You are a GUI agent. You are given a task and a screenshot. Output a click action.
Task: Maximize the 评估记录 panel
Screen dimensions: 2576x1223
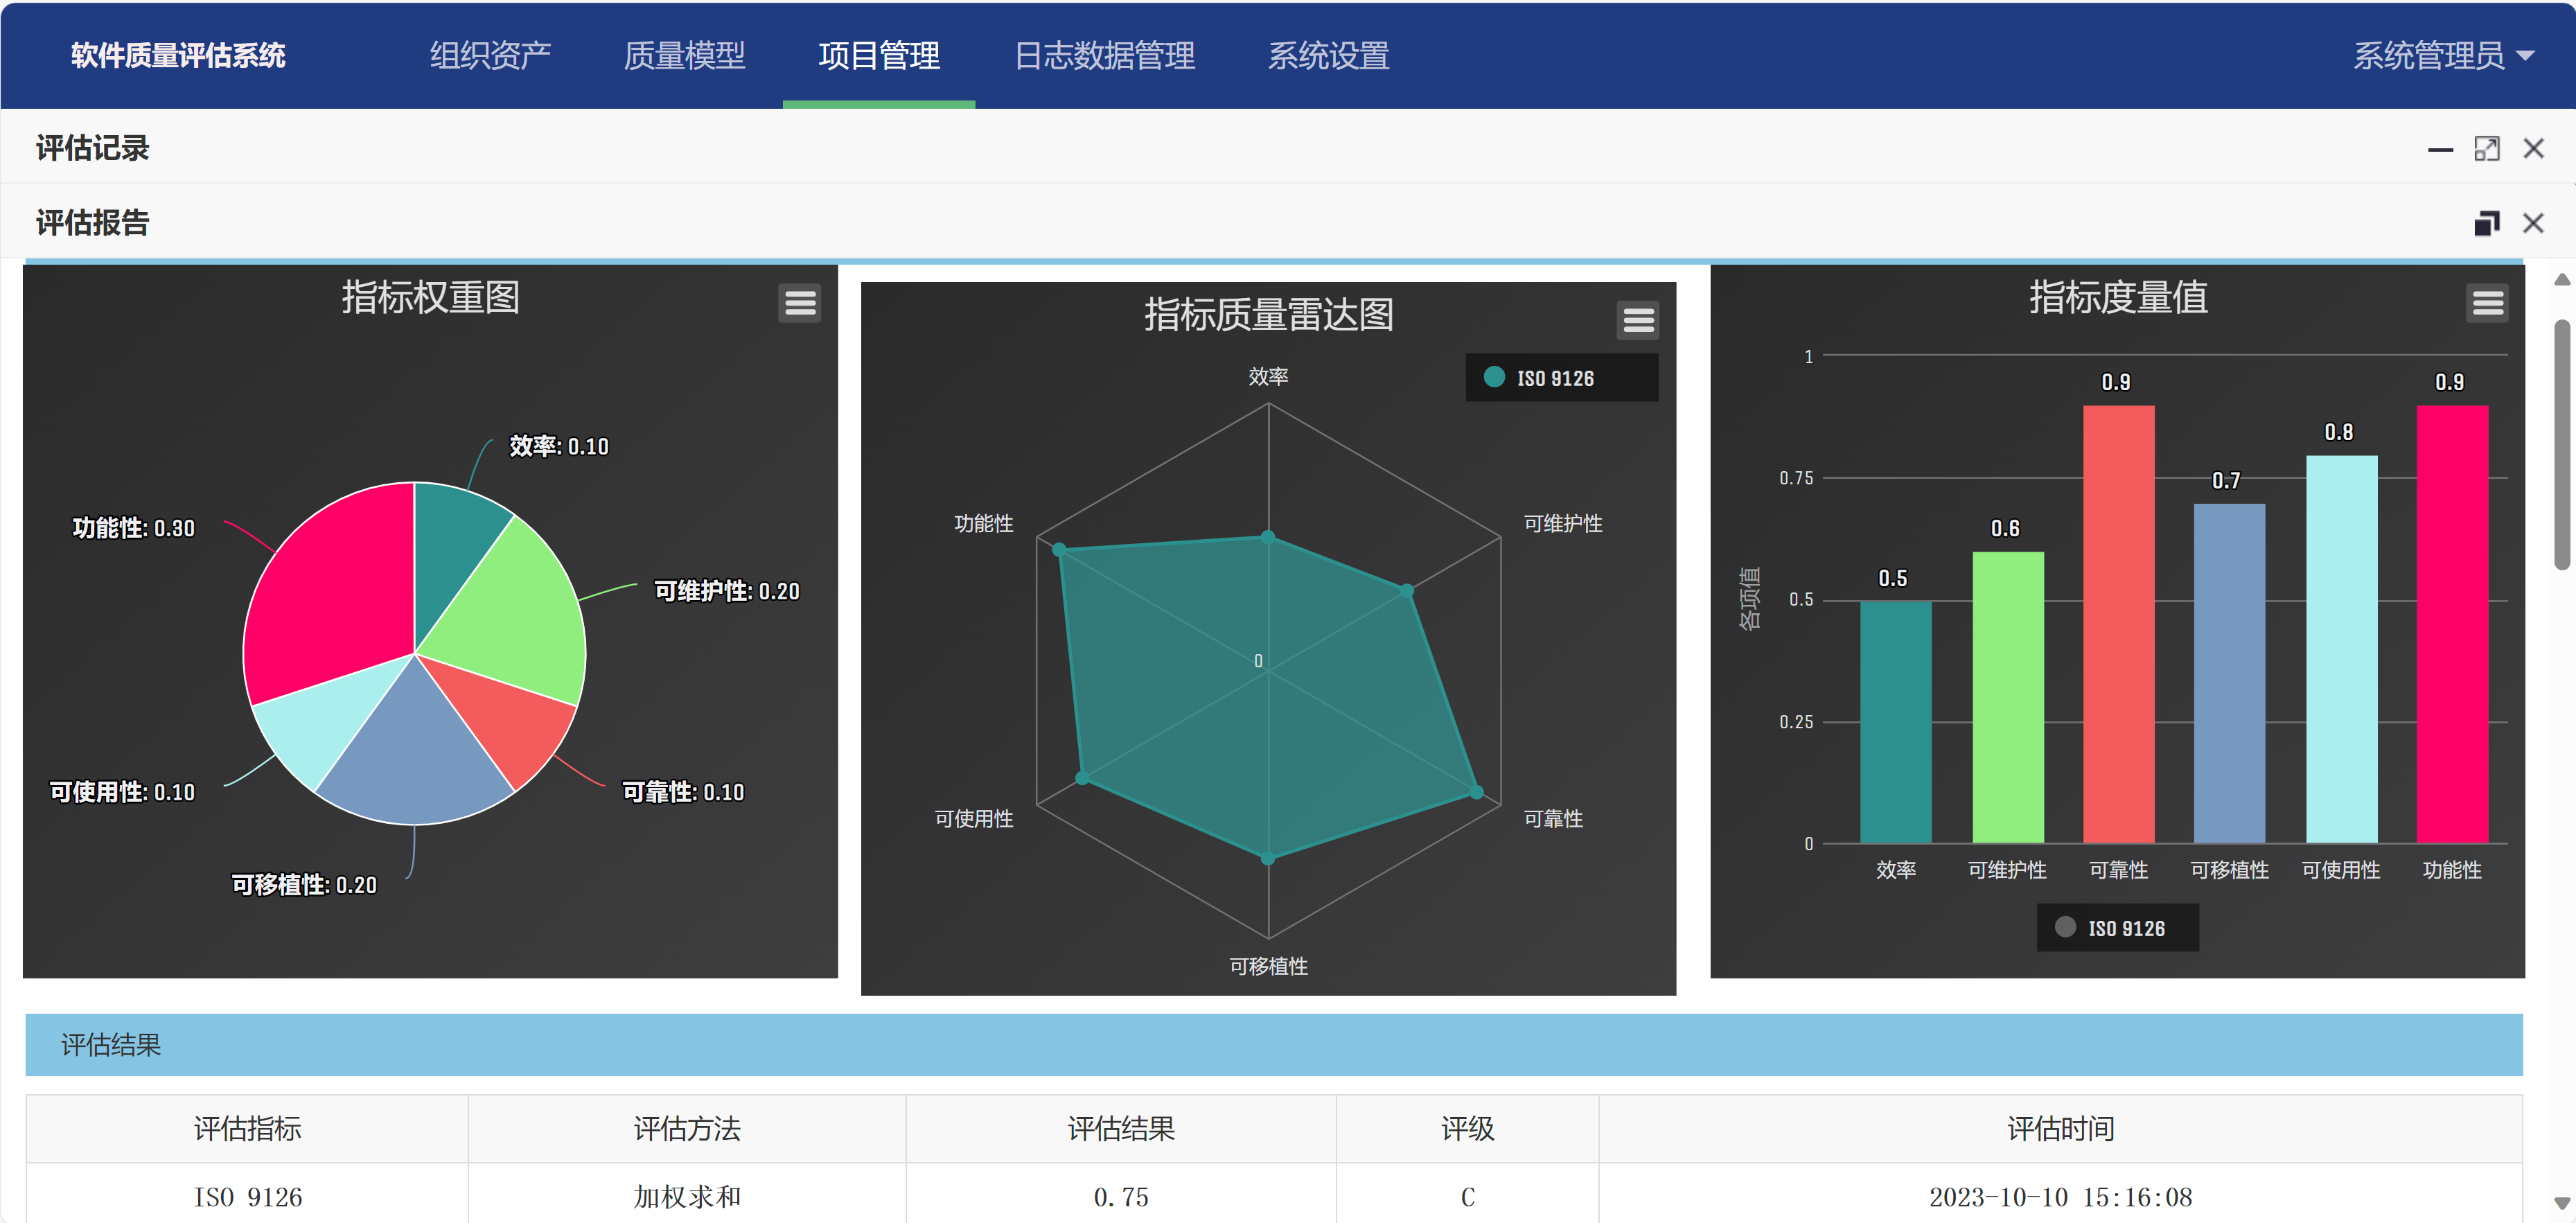[2486, 149]
